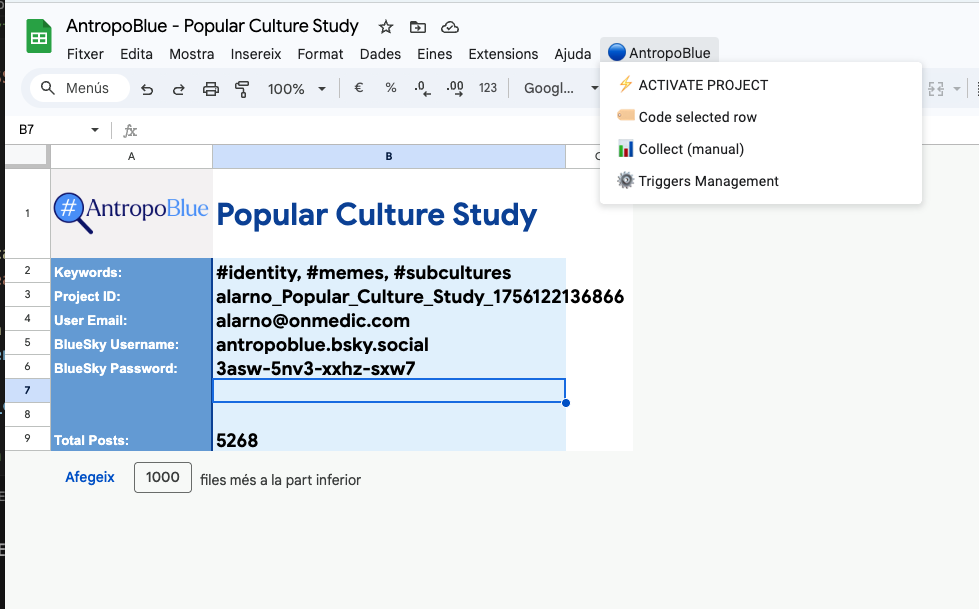
Task: Select the paint format roller tool
Action: [242, 89]
